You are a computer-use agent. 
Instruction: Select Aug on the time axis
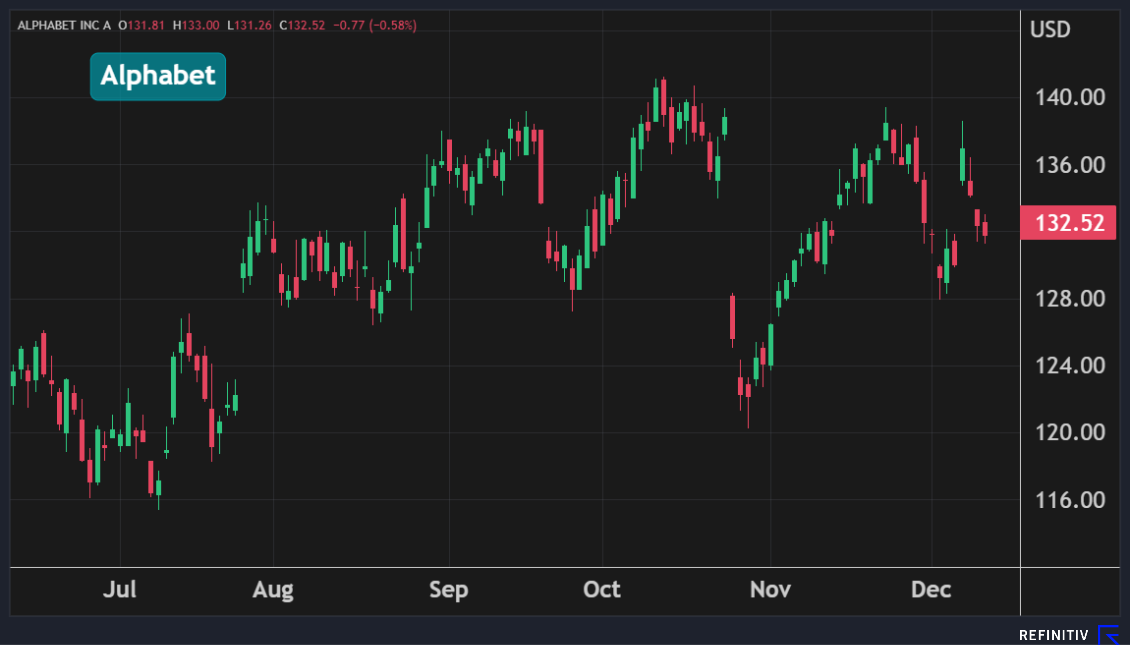273,590
